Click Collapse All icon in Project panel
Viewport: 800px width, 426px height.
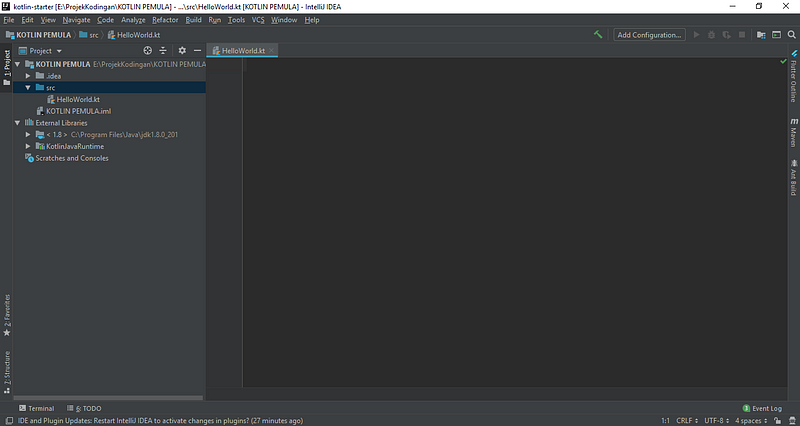point(163,51)
